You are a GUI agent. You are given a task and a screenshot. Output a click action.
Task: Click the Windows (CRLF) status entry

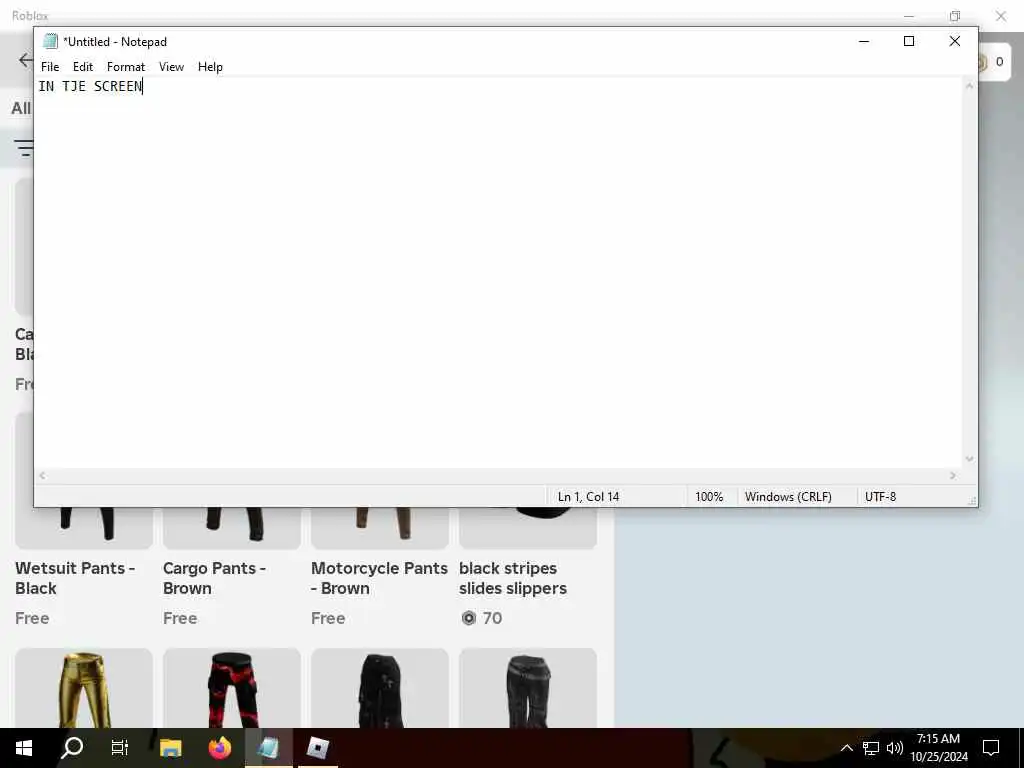(788, 497)
